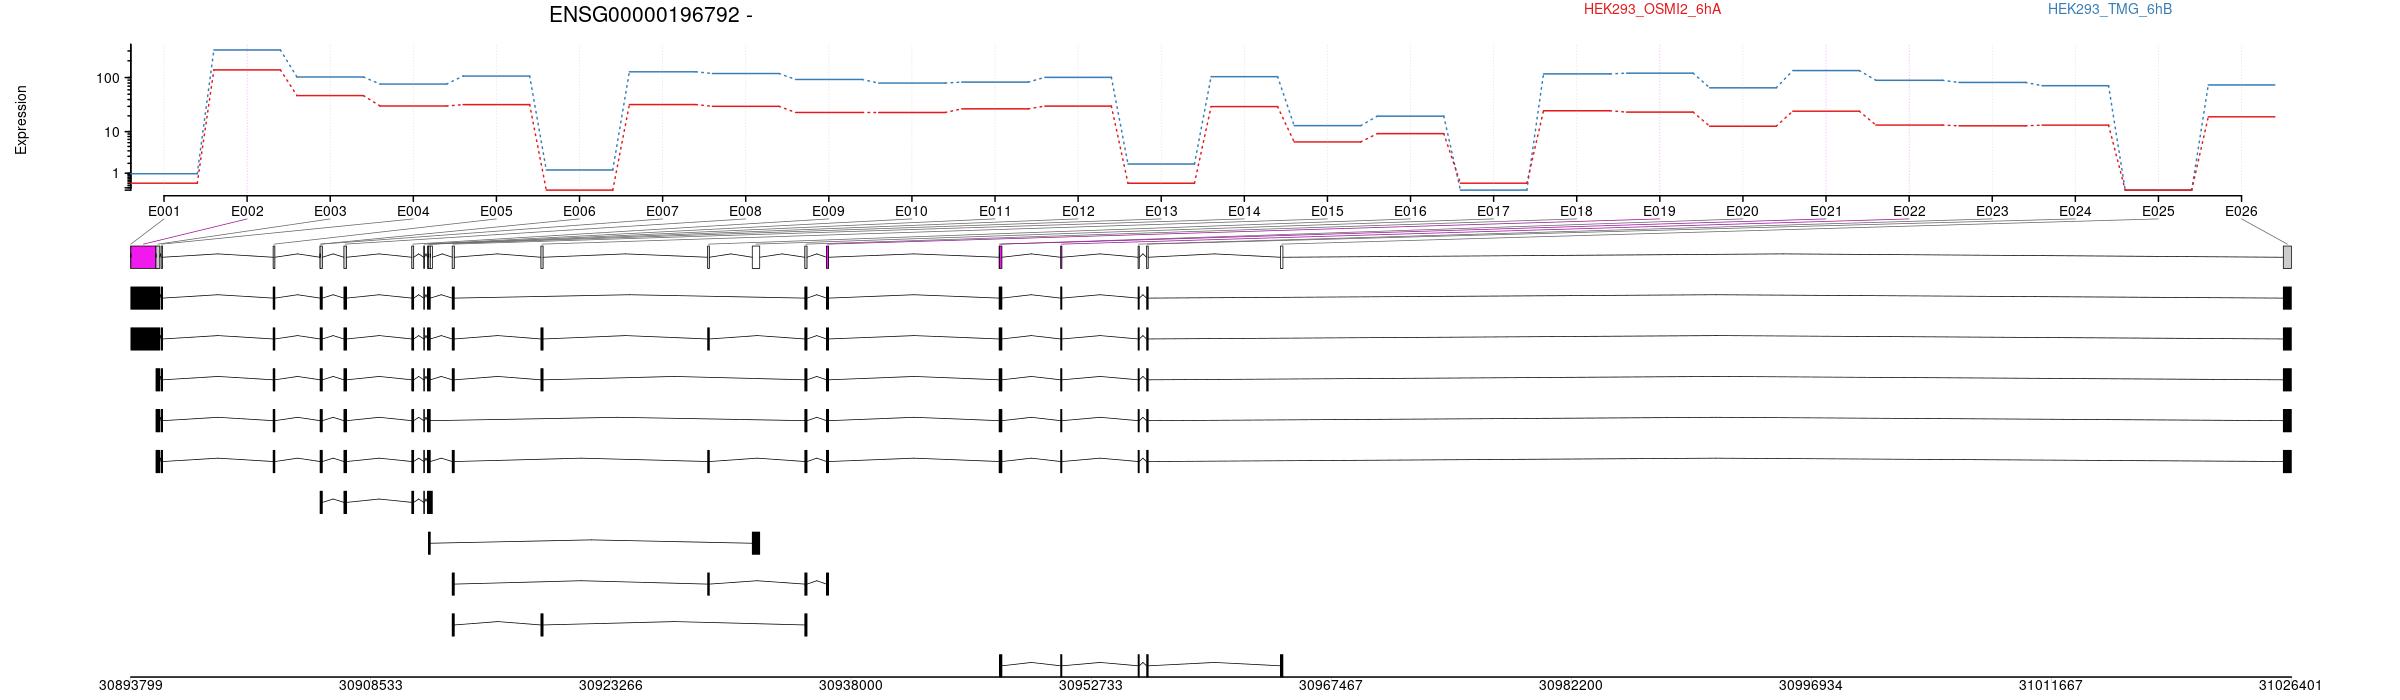Click exon label E010
This screenshot has height=700, width=2400.
point(911,211)
